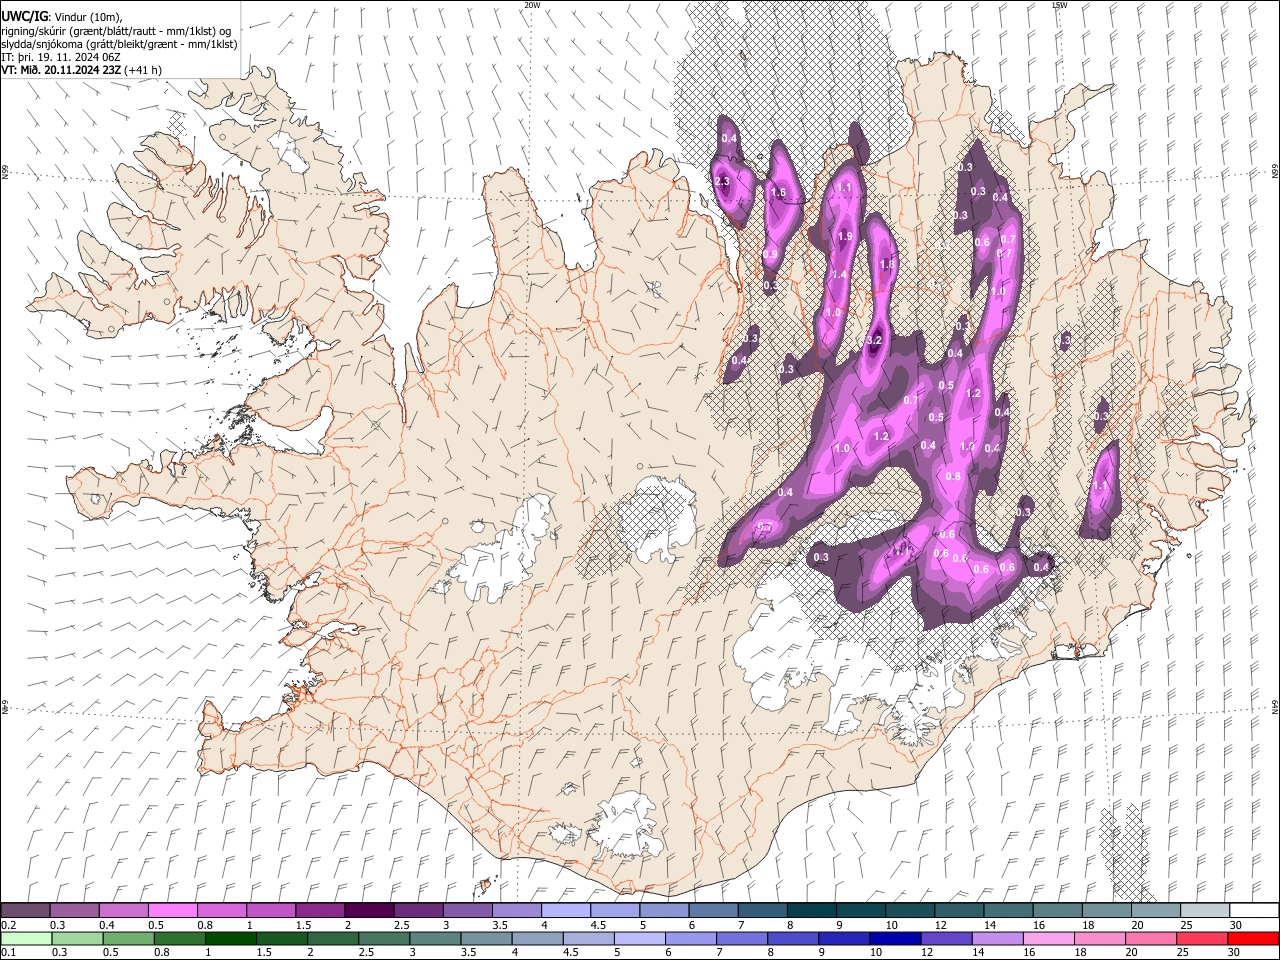Click the dark teal snow swatch at 8
1280x960 pixels.
click(812, 910)
